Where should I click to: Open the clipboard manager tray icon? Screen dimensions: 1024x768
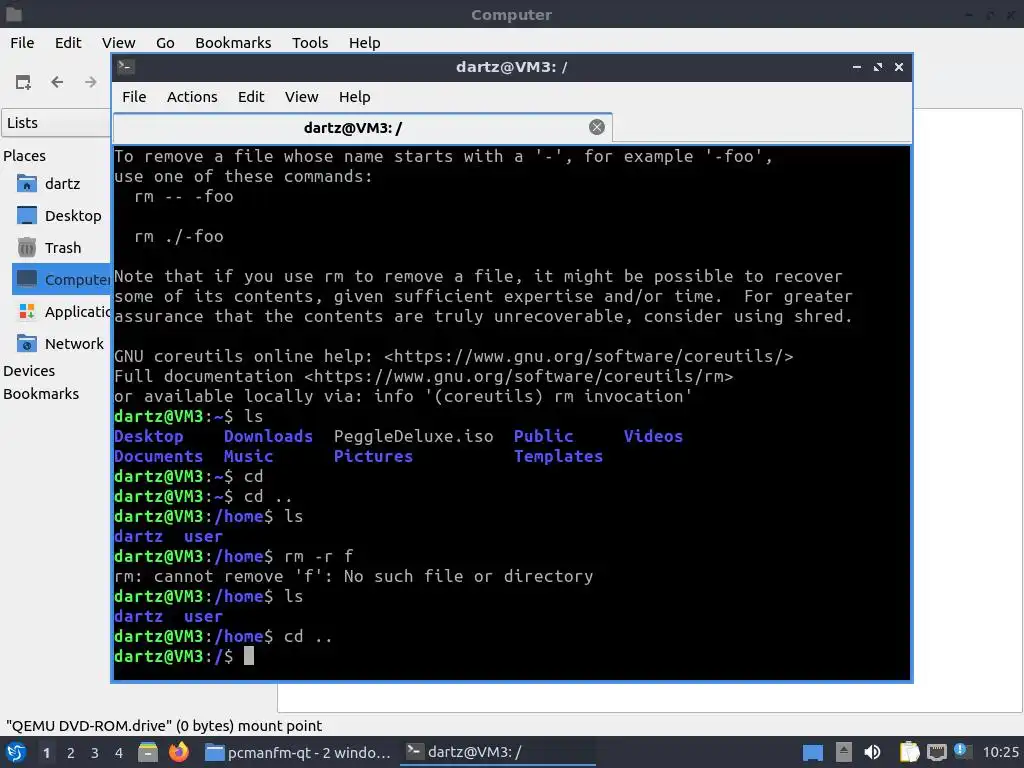[909, 752]
